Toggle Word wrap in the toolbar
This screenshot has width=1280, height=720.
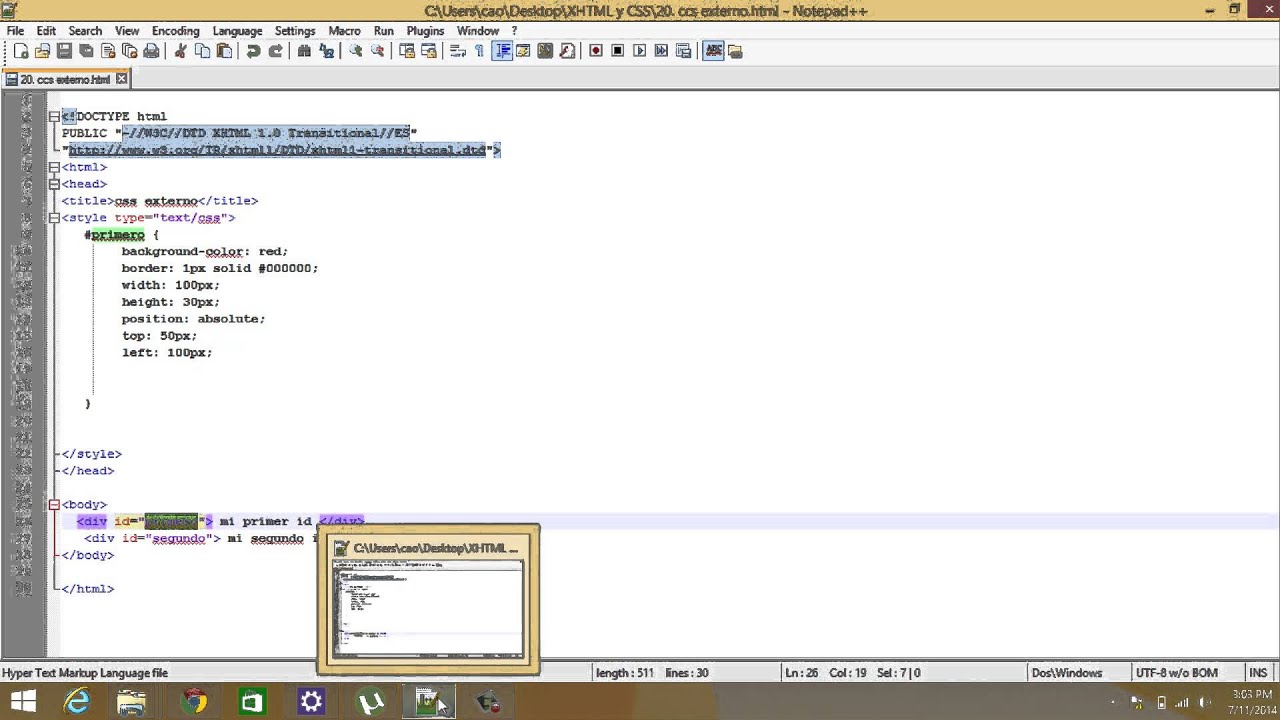tap(457, 51)
